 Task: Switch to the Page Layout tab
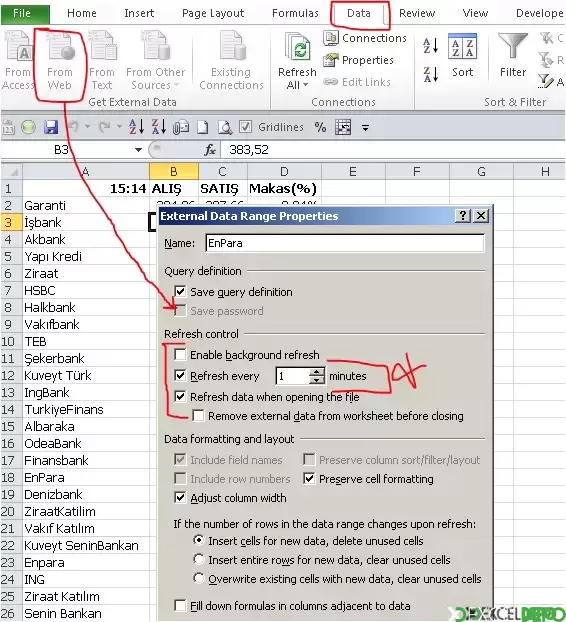pos(213,13)
